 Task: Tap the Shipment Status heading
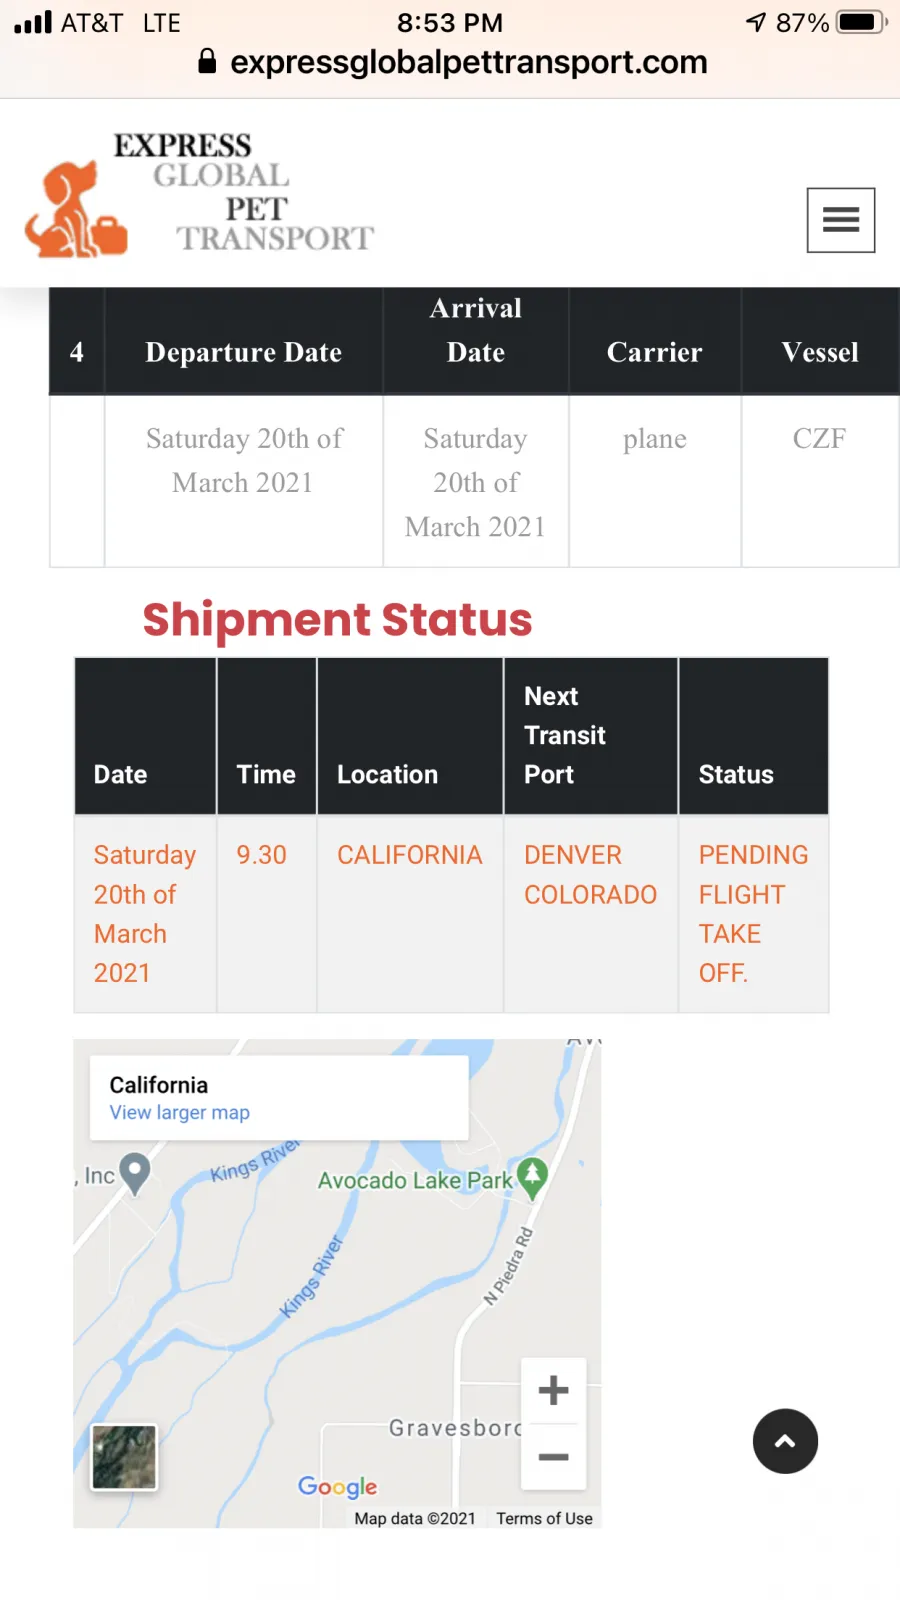point(337,619)
